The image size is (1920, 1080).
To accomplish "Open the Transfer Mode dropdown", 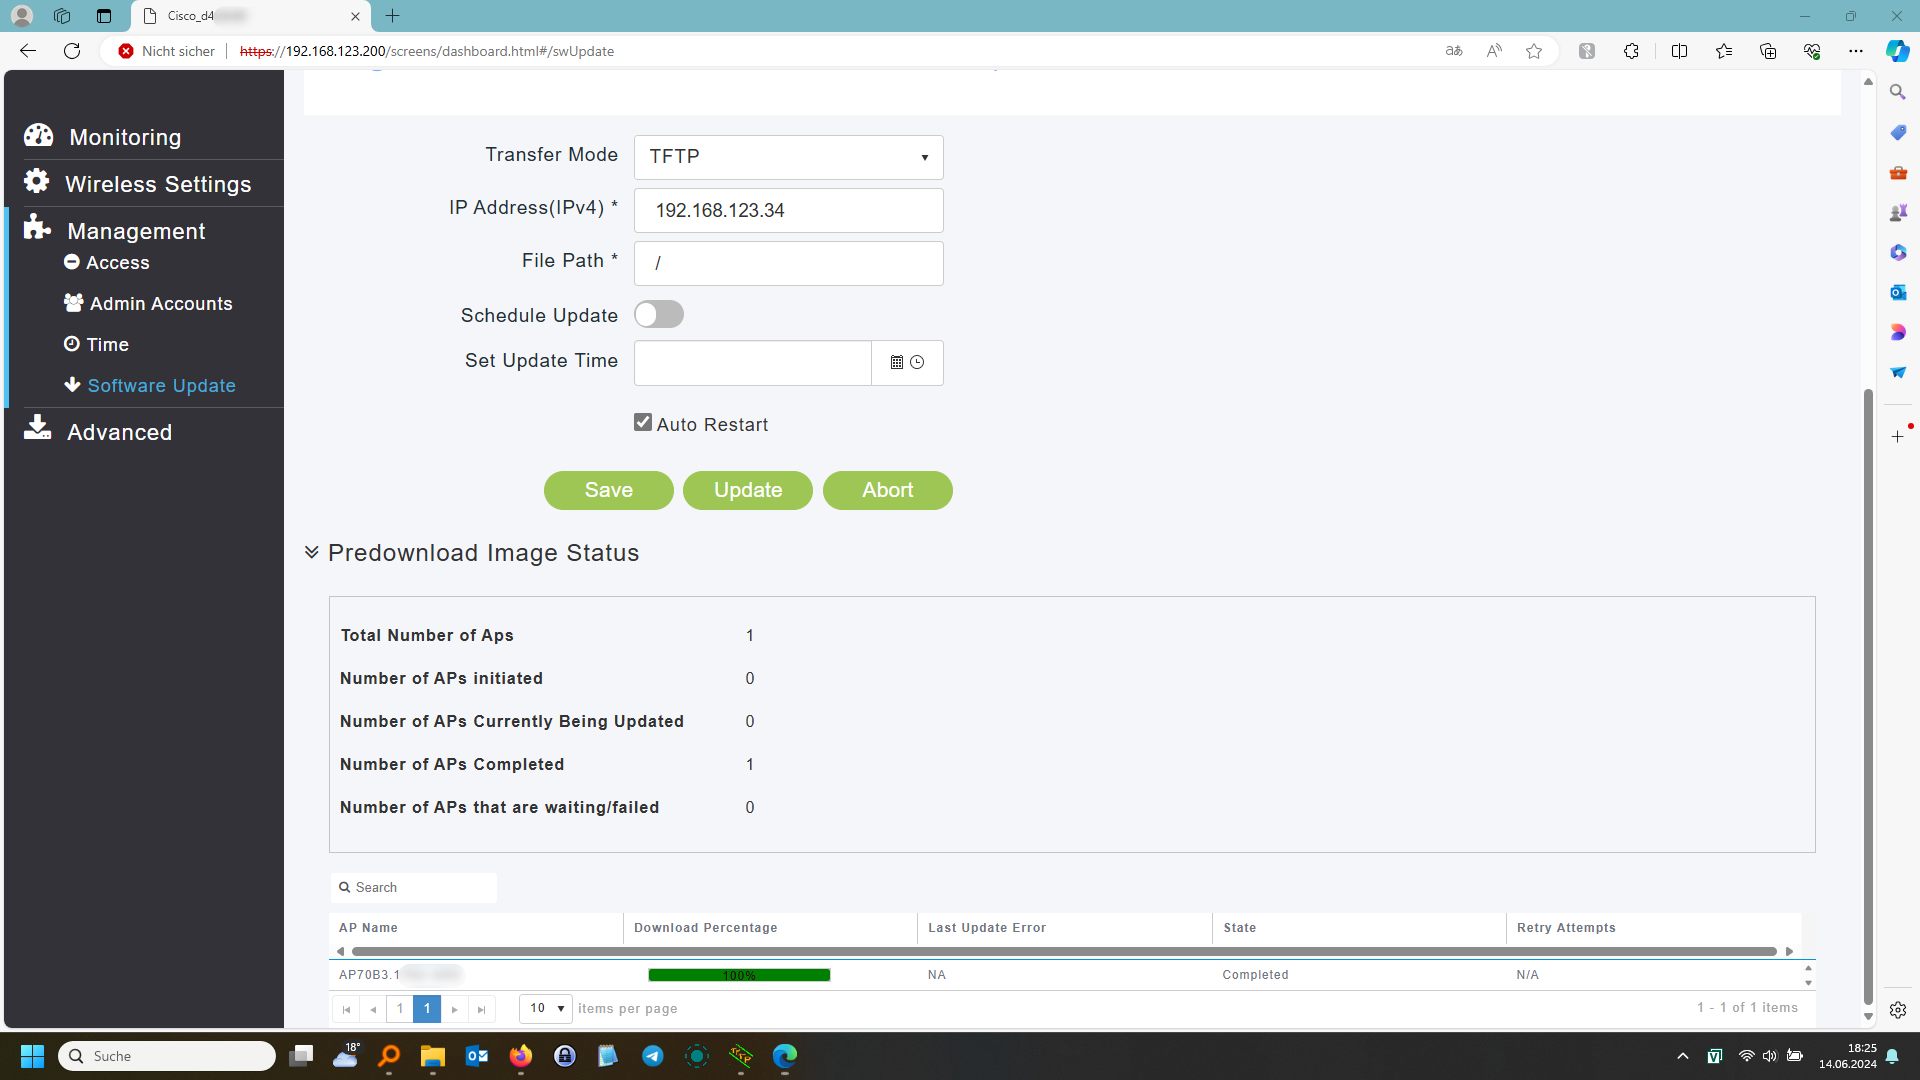I will click(788, 157).
